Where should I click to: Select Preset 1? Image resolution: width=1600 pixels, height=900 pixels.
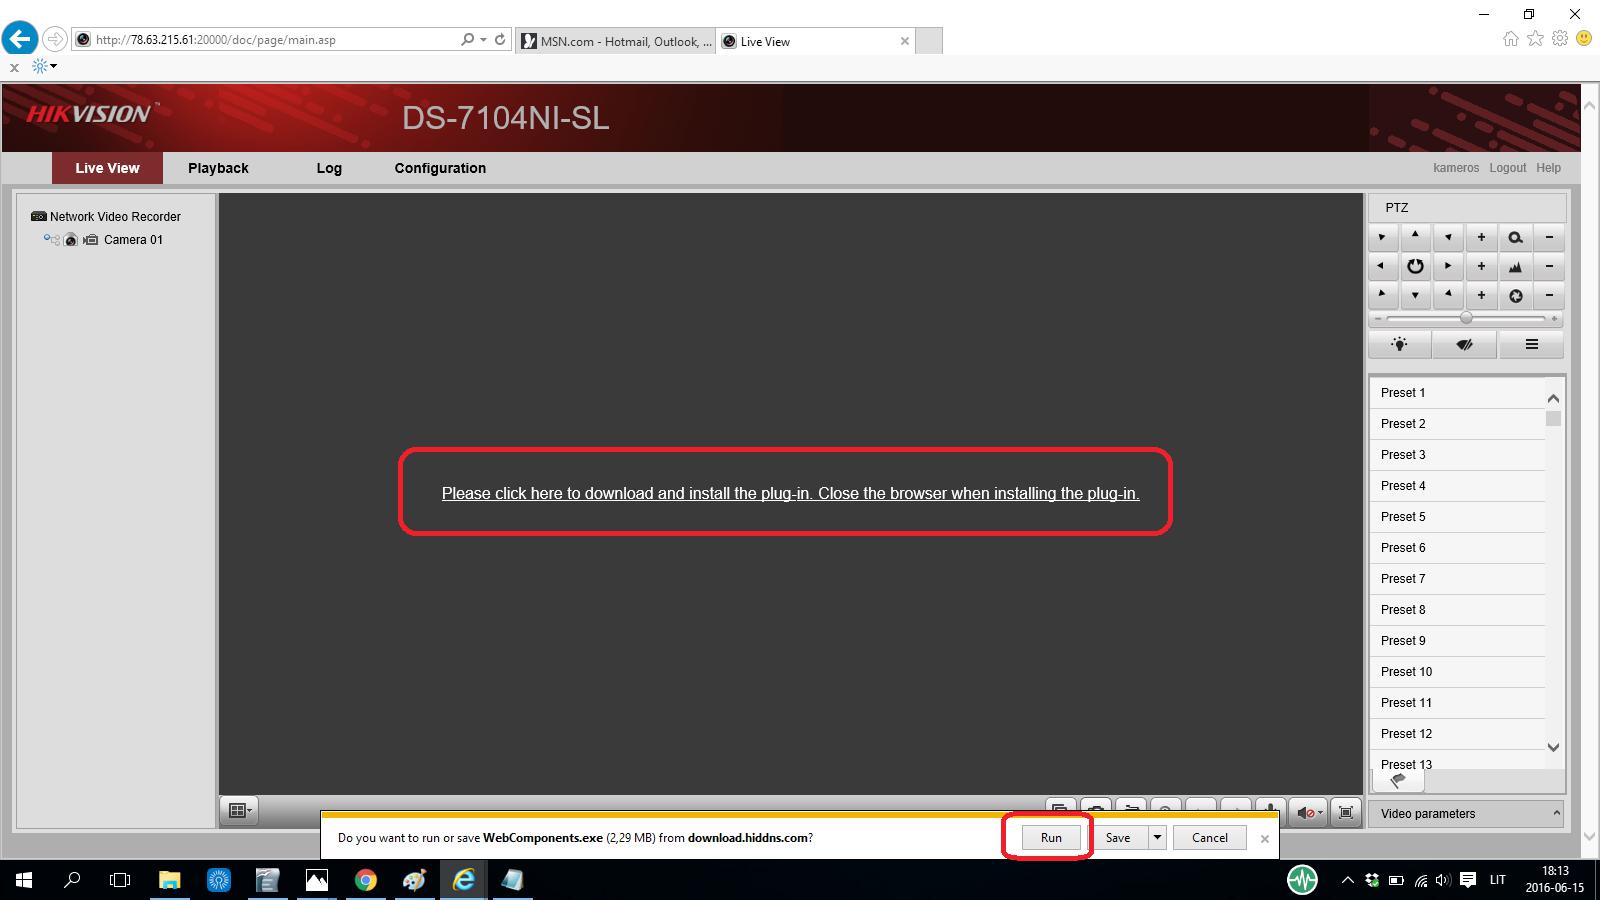pos(1457,393)
